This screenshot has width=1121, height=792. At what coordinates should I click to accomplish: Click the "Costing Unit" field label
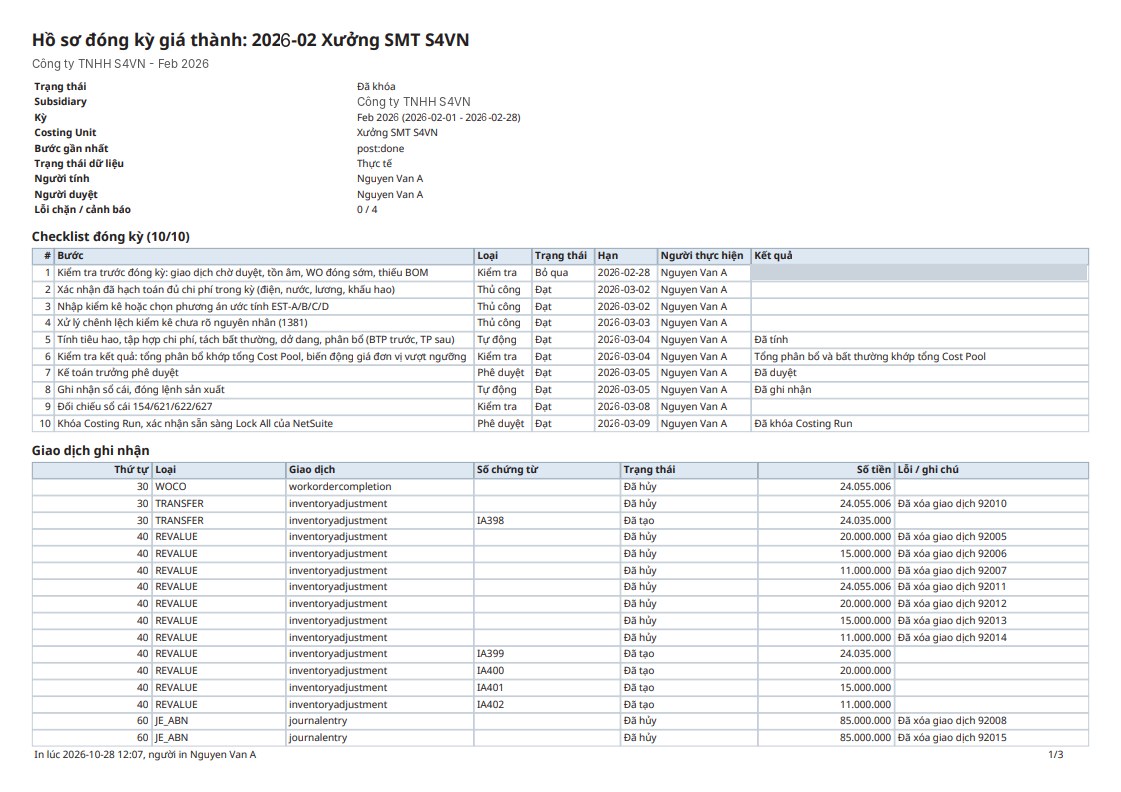tap(65, 133)
